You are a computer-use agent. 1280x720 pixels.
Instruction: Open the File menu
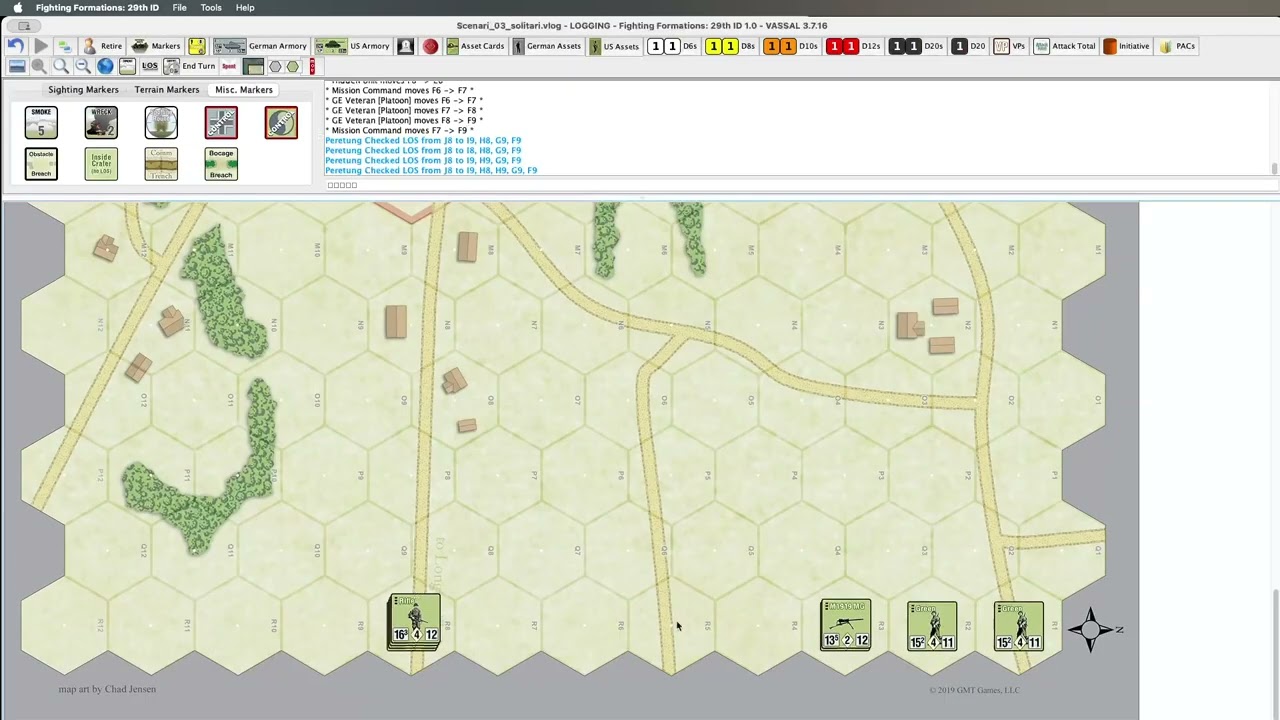point(179,7)
